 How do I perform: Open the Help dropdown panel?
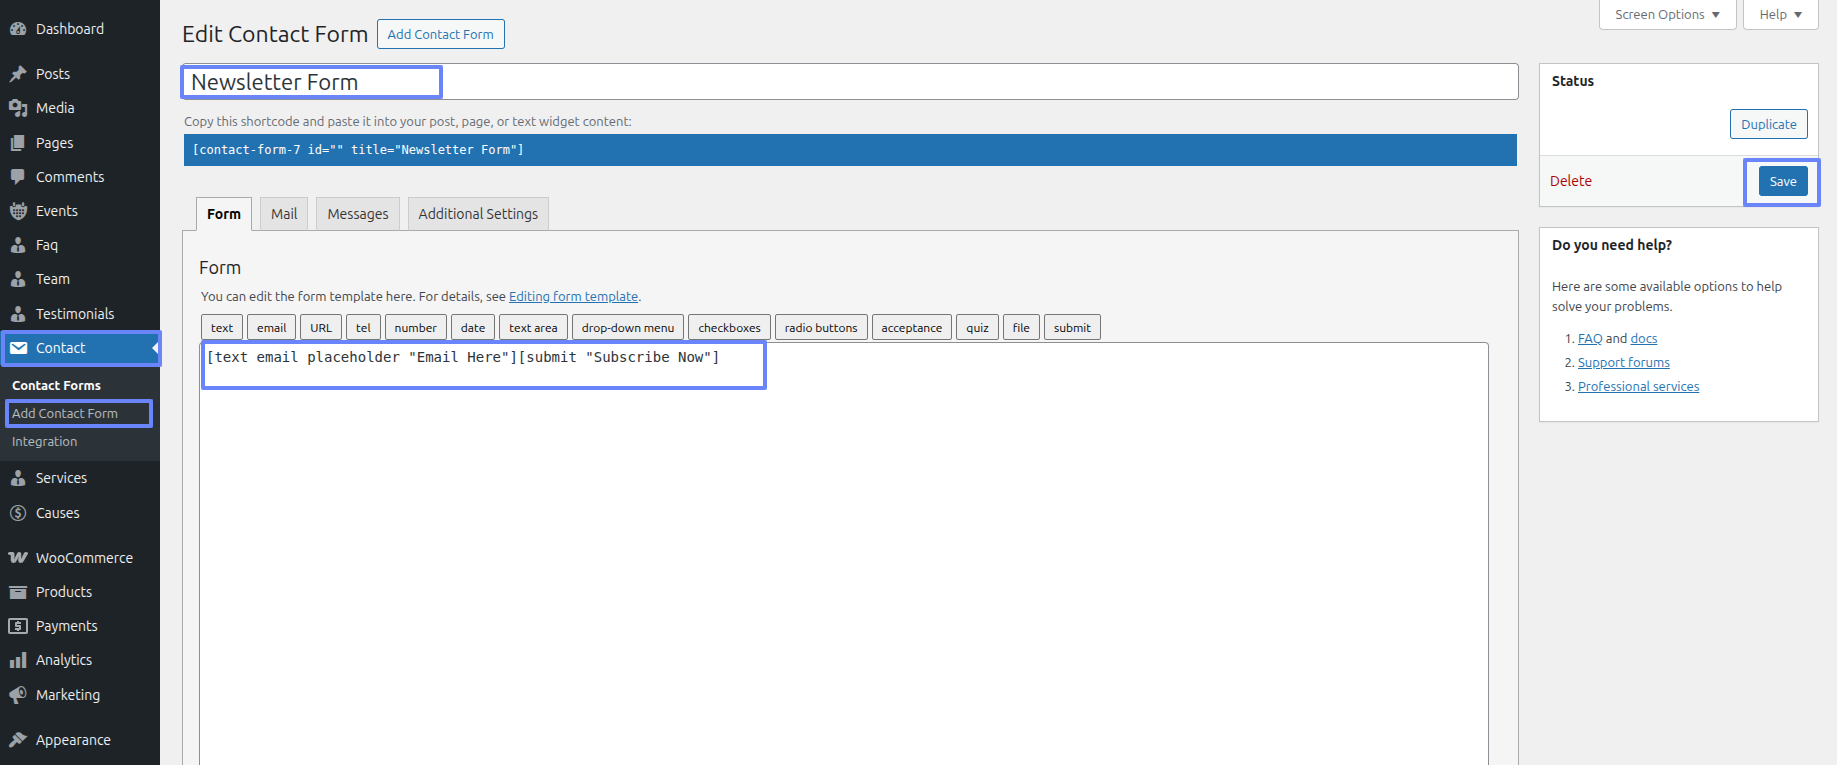[1780, 15]
